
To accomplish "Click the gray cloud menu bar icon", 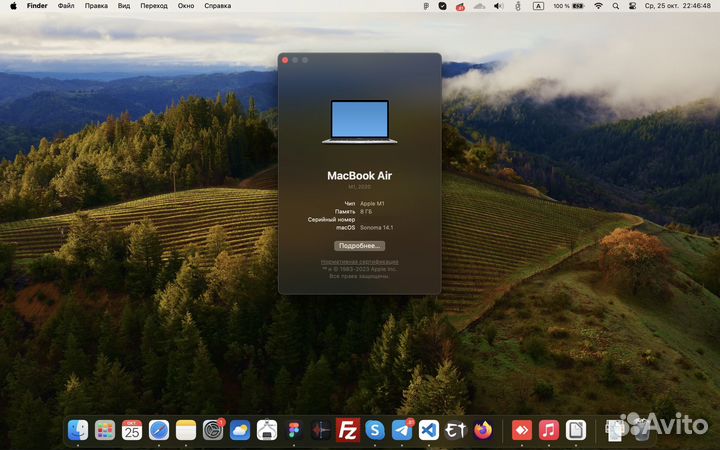I will [x=479, y=6].
